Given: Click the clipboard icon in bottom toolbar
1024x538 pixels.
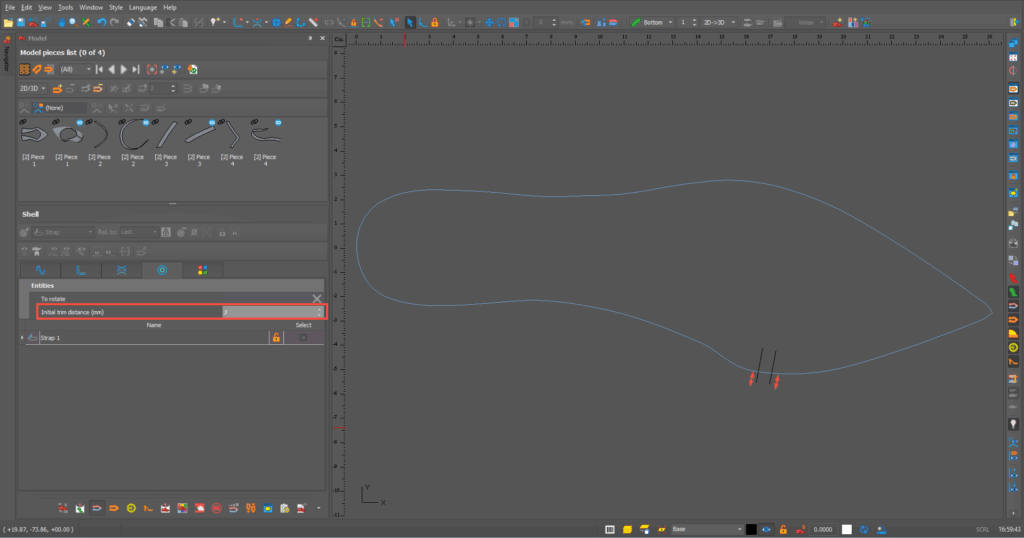Looking at the screenshot, I should coord(285,508).
